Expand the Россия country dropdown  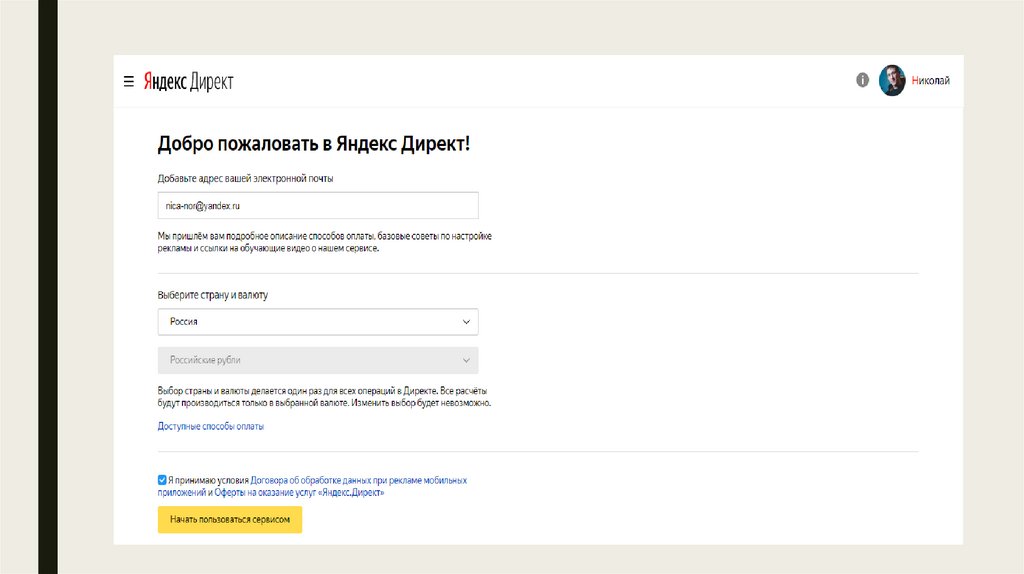click(318, 322)
